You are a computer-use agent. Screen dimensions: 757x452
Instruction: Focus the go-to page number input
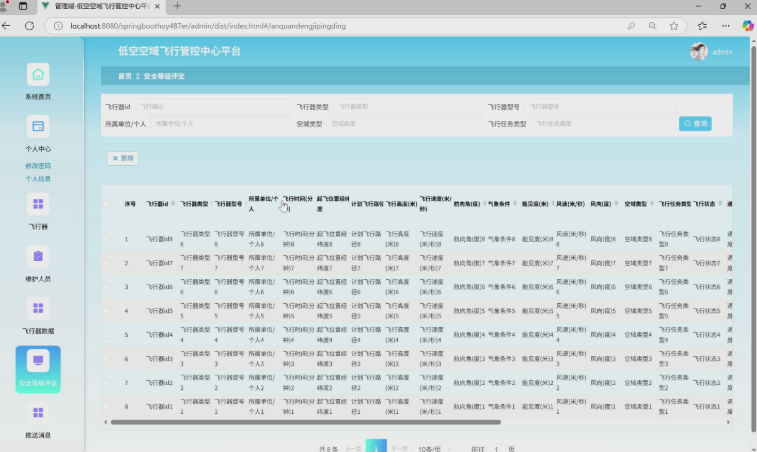[x=496, y=449]
